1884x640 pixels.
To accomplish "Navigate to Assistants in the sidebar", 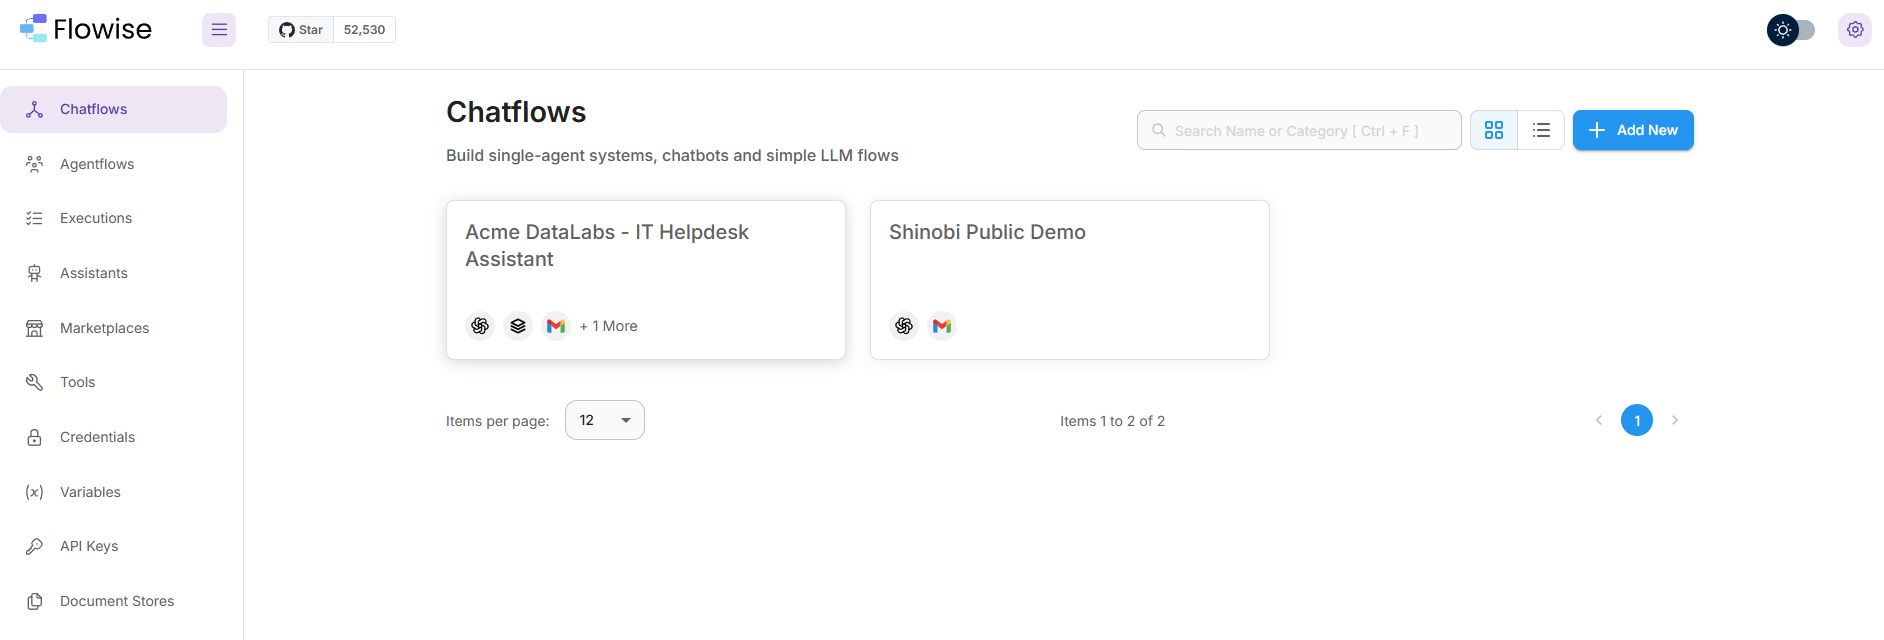I will (x=114, y=273).
